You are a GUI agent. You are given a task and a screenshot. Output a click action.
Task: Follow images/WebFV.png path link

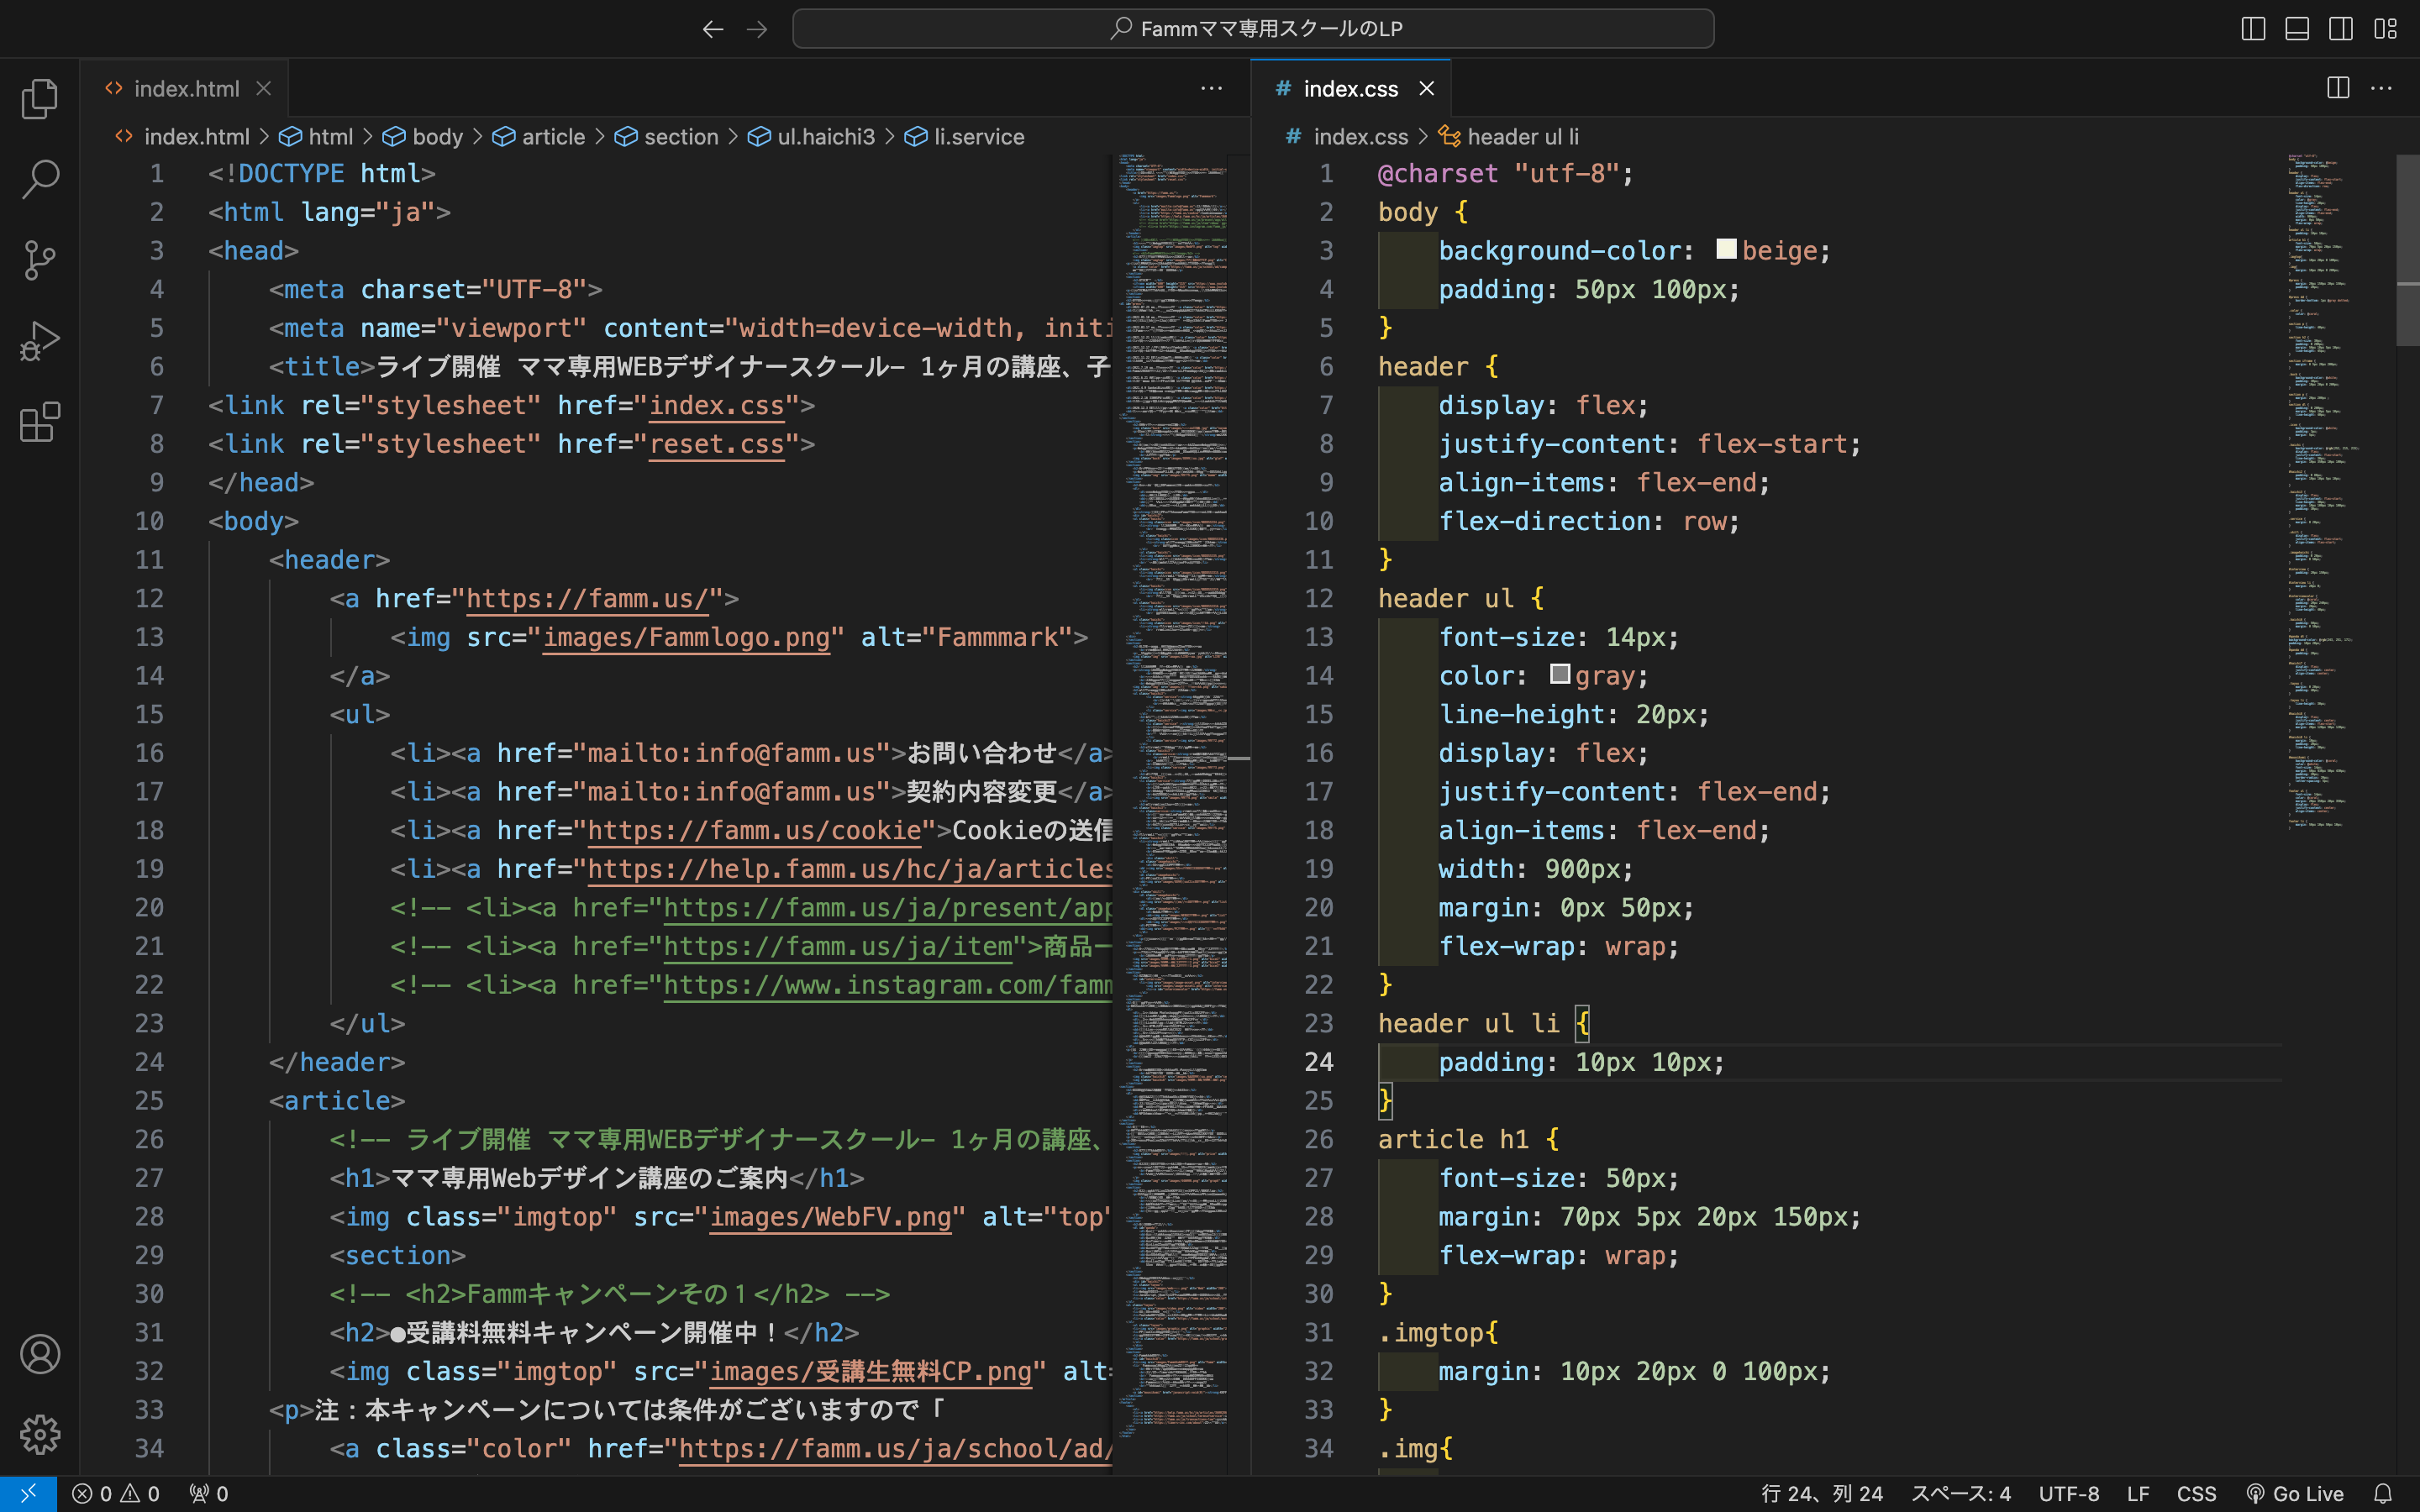coord(830,1217)
